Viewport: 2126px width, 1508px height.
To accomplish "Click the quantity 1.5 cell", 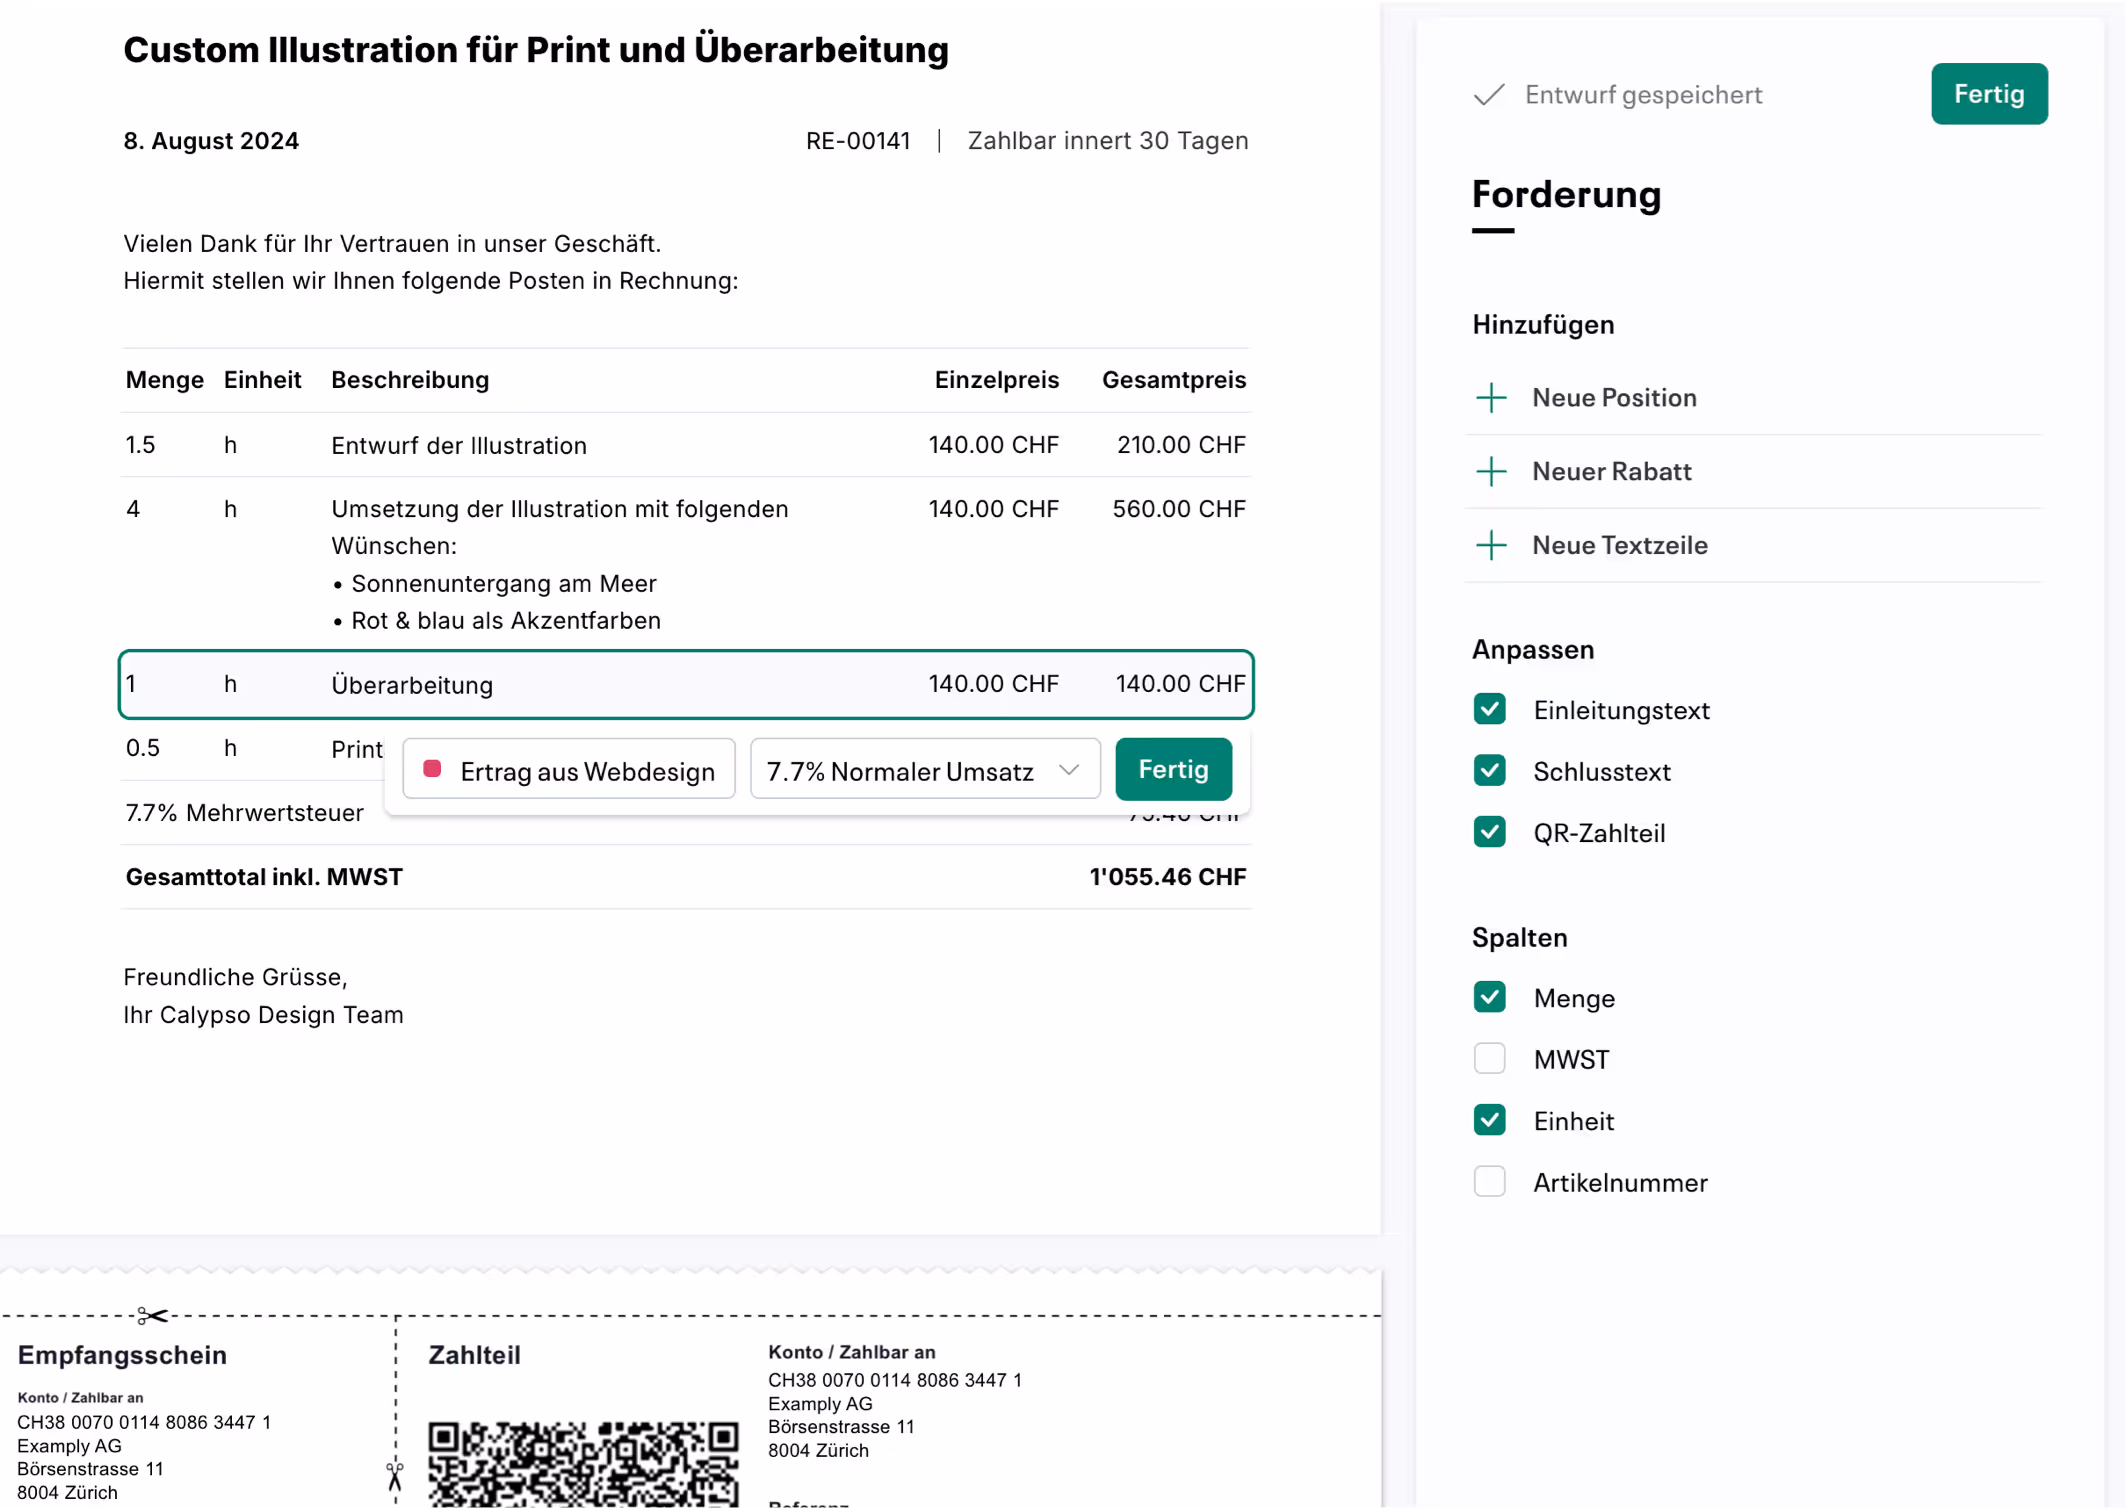I will pyautogui.click(x=140, y=445).
